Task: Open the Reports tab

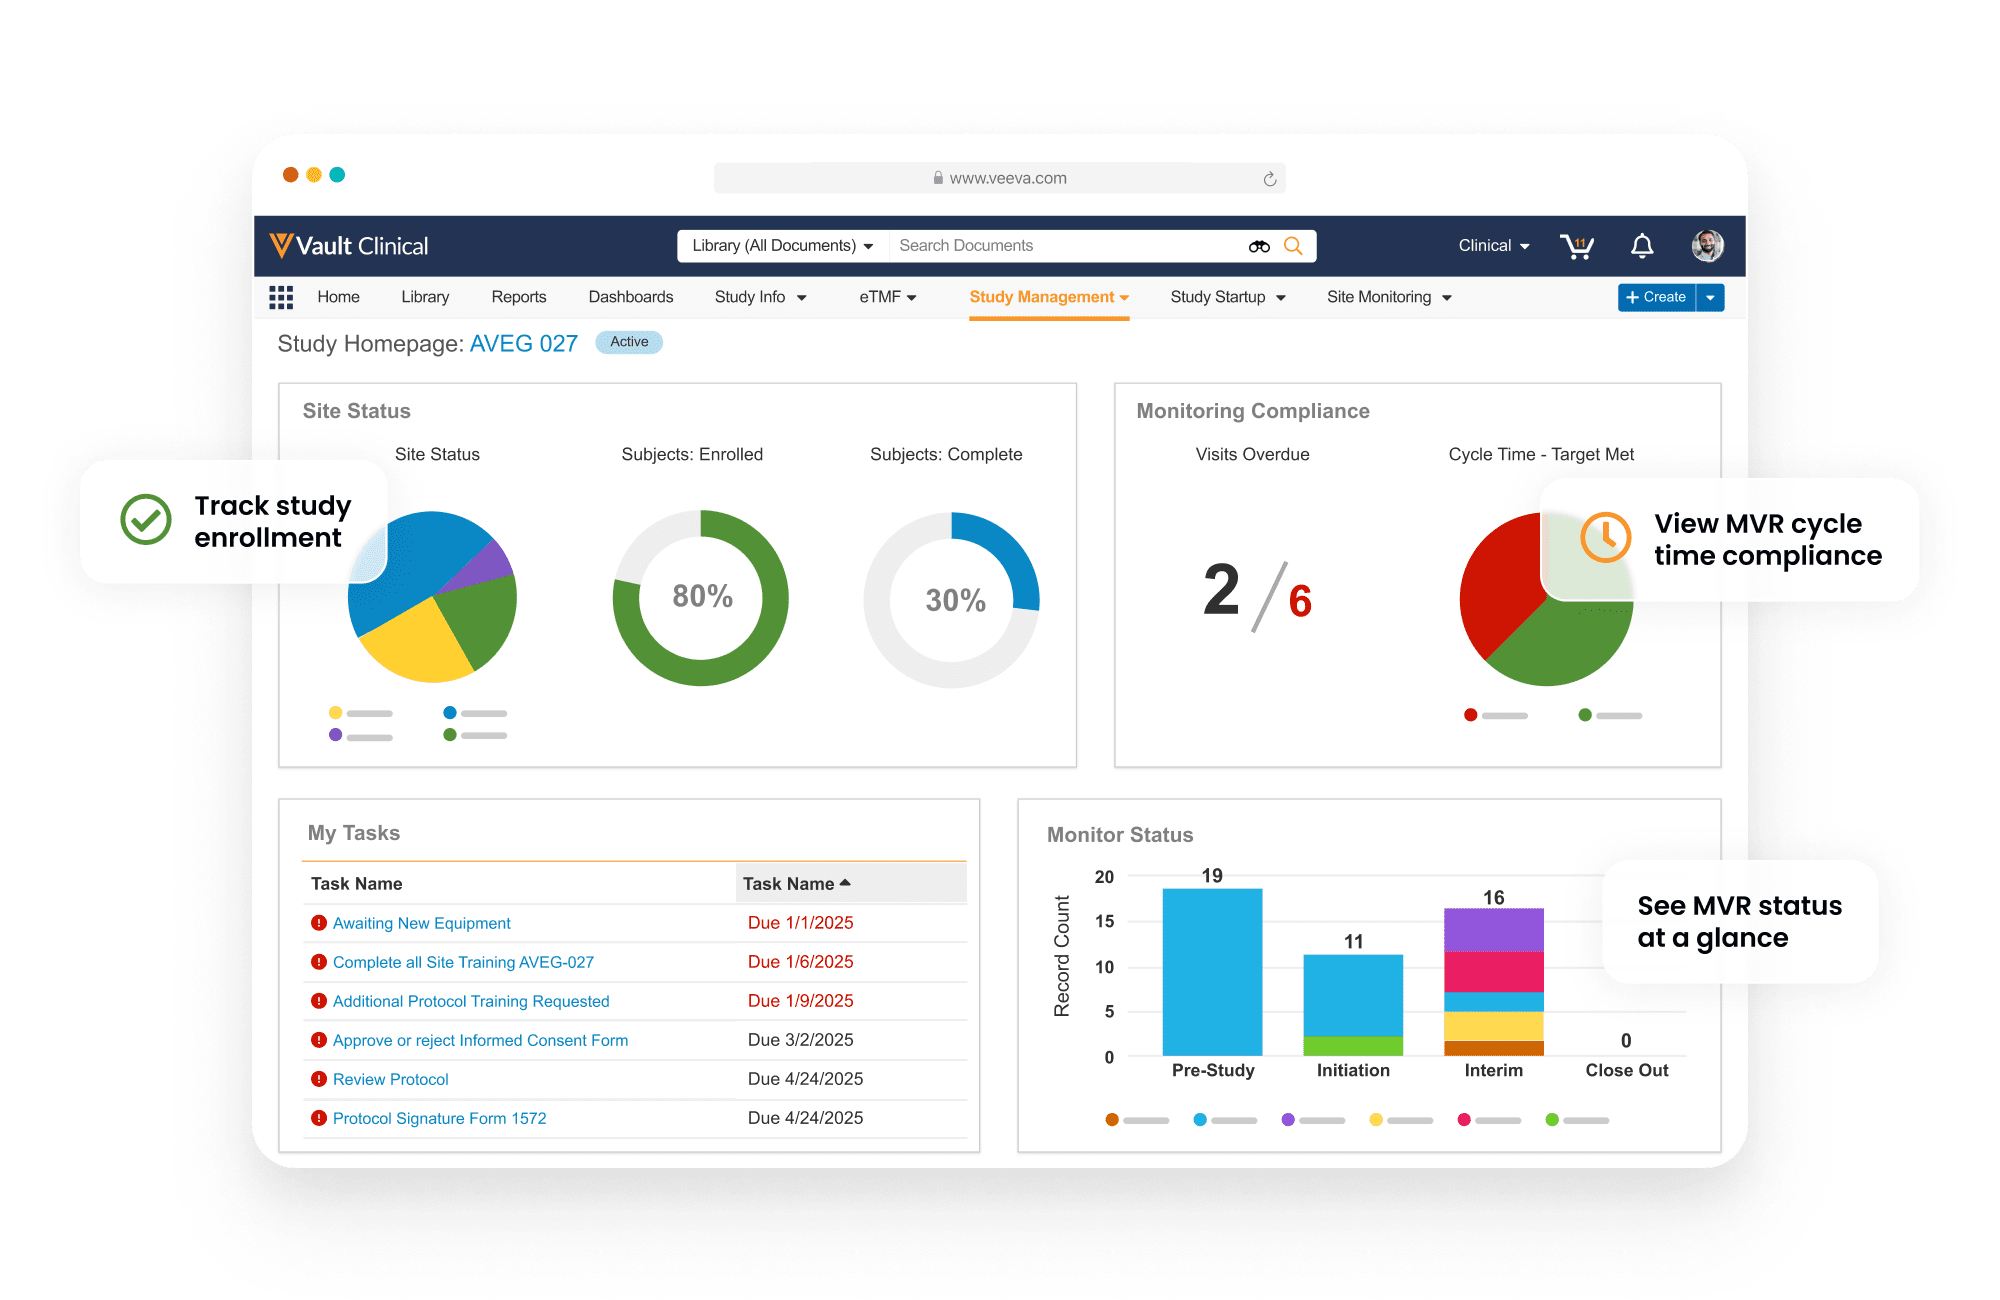Action: coord(519,297)
